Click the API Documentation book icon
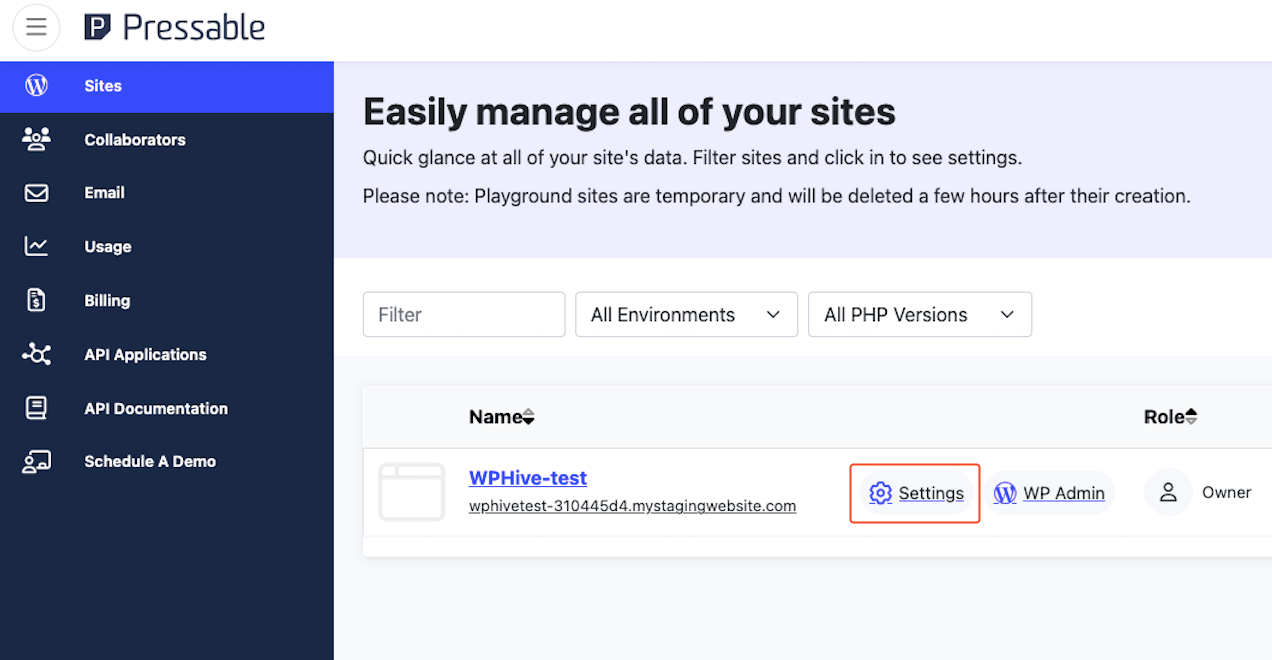The width and height of the screenshot is (1272, 660). click(x=36, y=408)
